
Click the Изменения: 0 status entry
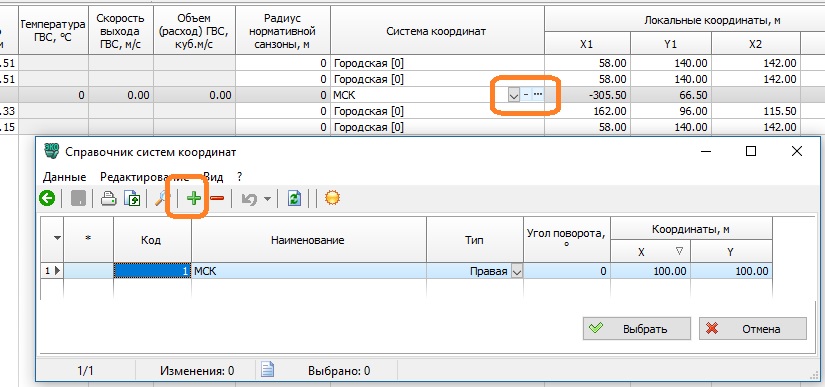pyautogui.click(x=197, y=371)
